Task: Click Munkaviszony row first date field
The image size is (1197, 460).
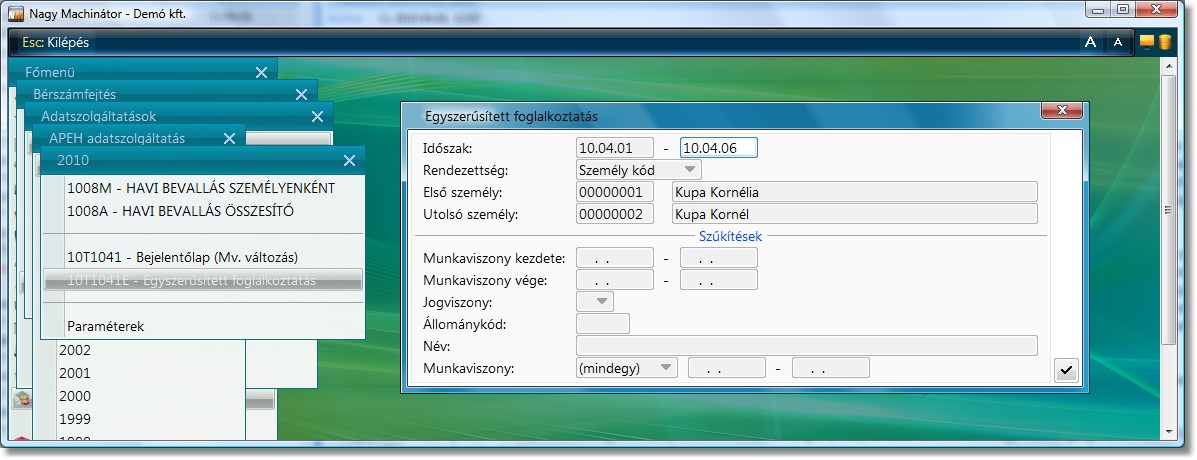Action: pyautogui.click(x=727, y=368)
